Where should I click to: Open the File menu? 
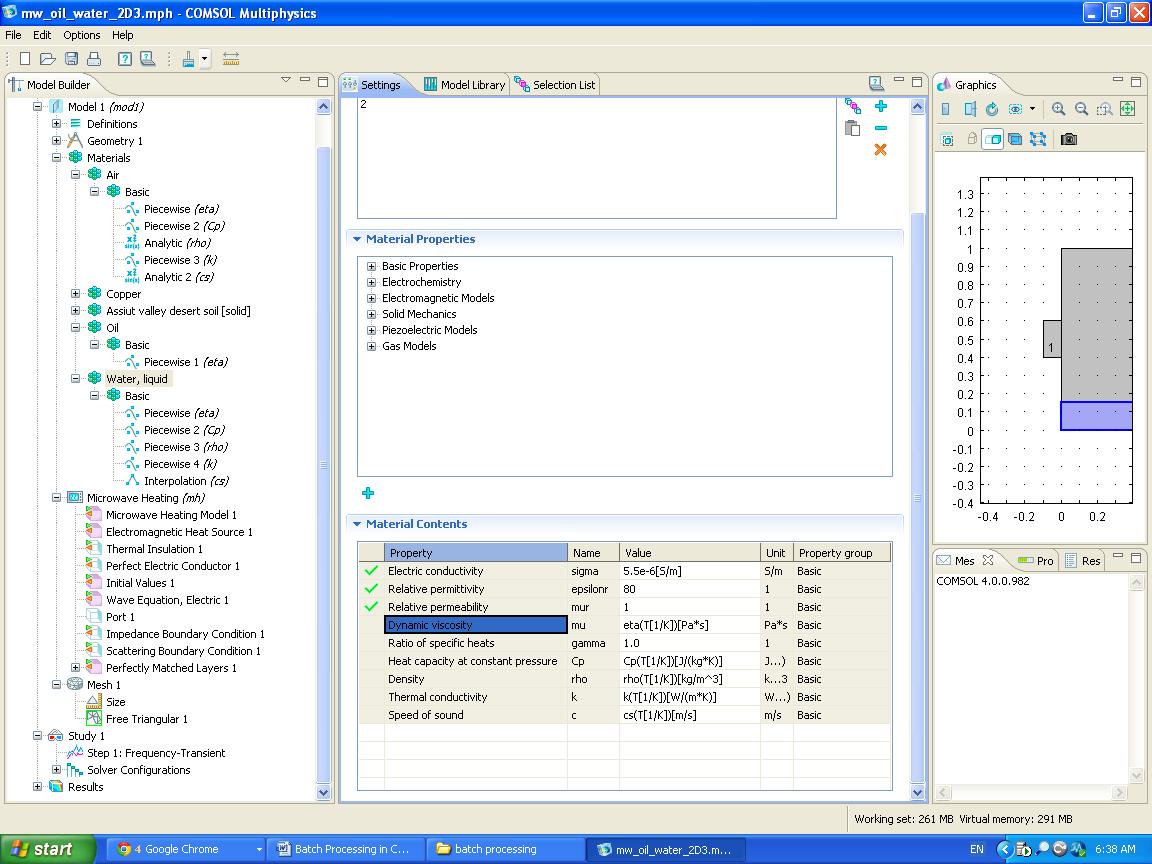coord(13,35)
